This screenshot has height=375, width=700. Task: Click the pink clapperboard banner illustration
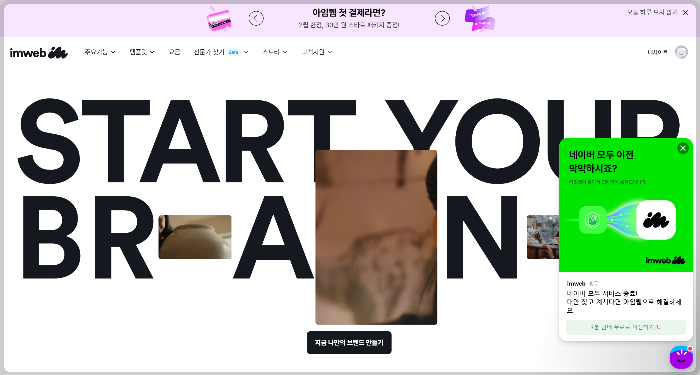(x=219, y=19)
